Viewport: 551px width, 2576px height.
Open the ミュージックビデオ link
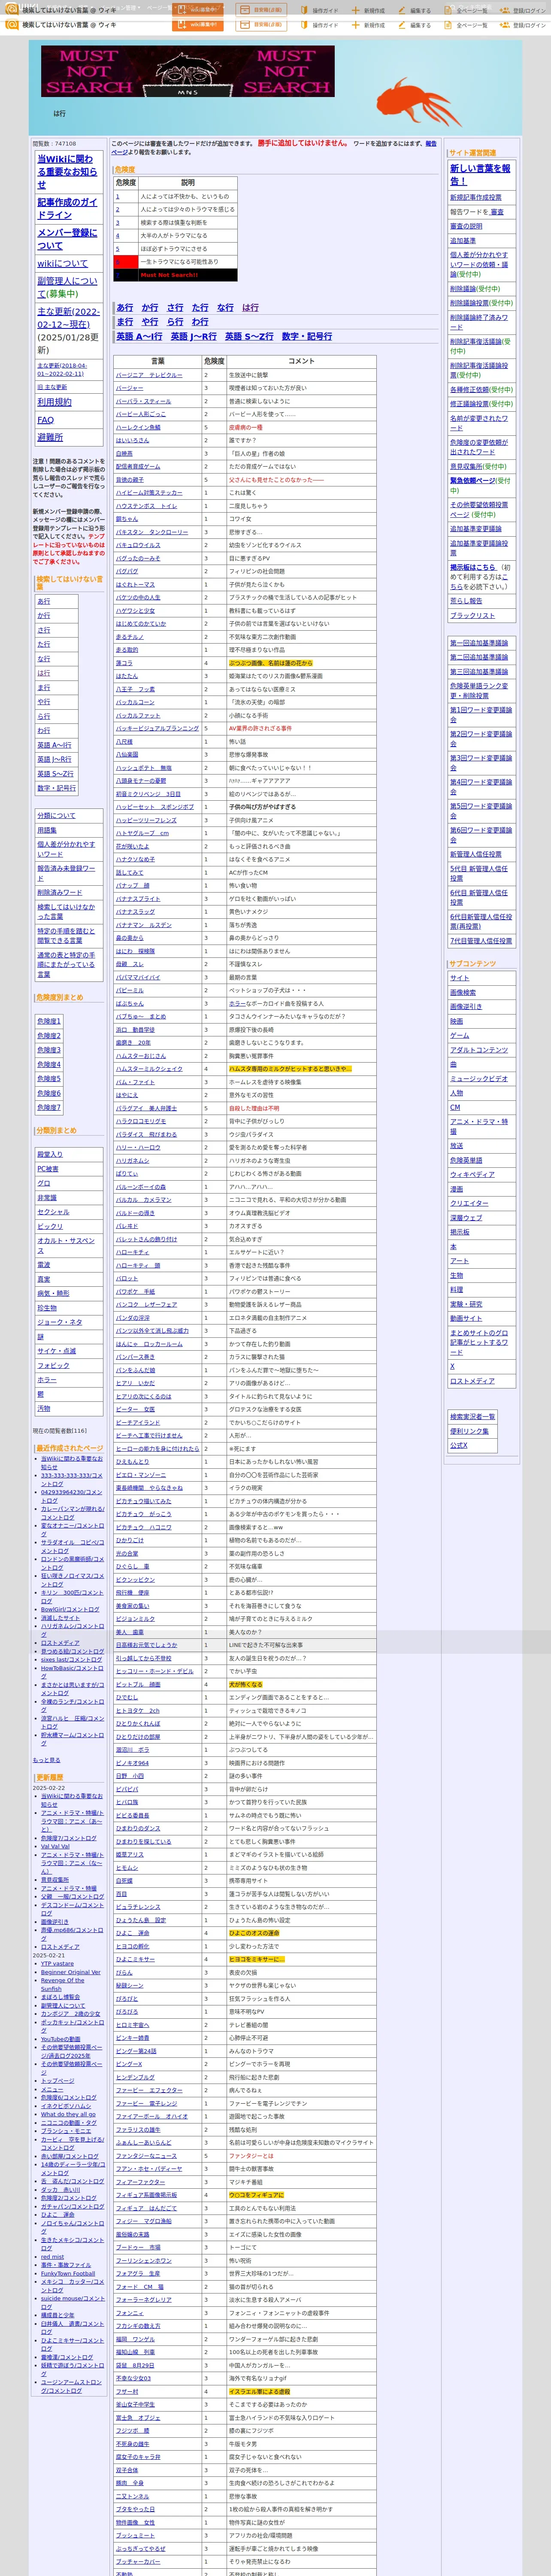click(x=479, y=1079)
